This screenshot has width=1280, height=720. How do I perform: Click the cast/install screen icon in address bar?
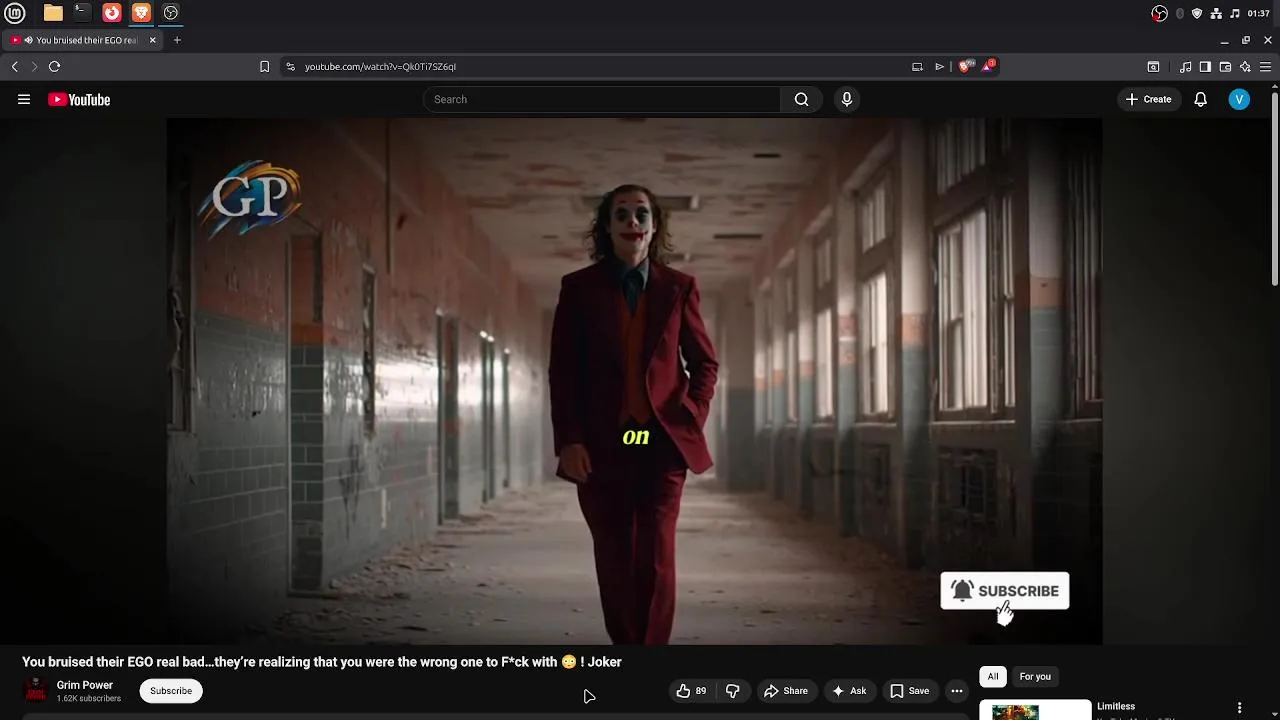coord(917,66)
